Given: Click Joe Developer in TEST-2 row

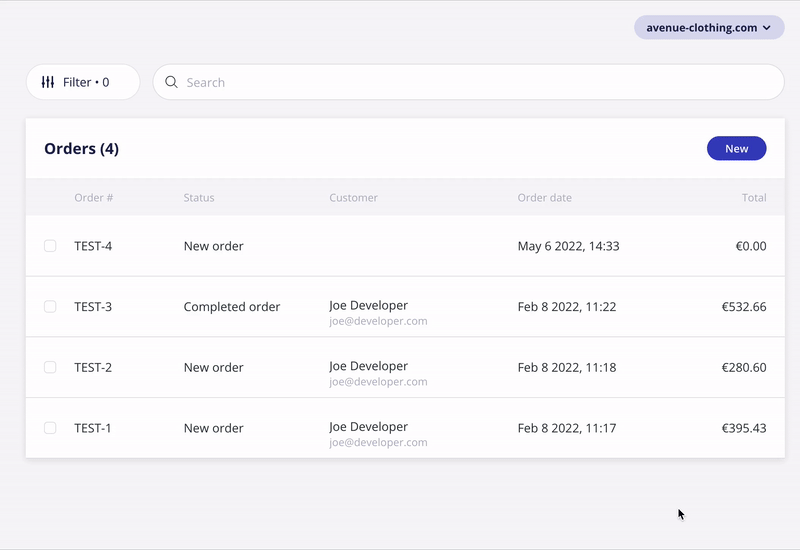Looking at the screenshot, I should 368,366.
